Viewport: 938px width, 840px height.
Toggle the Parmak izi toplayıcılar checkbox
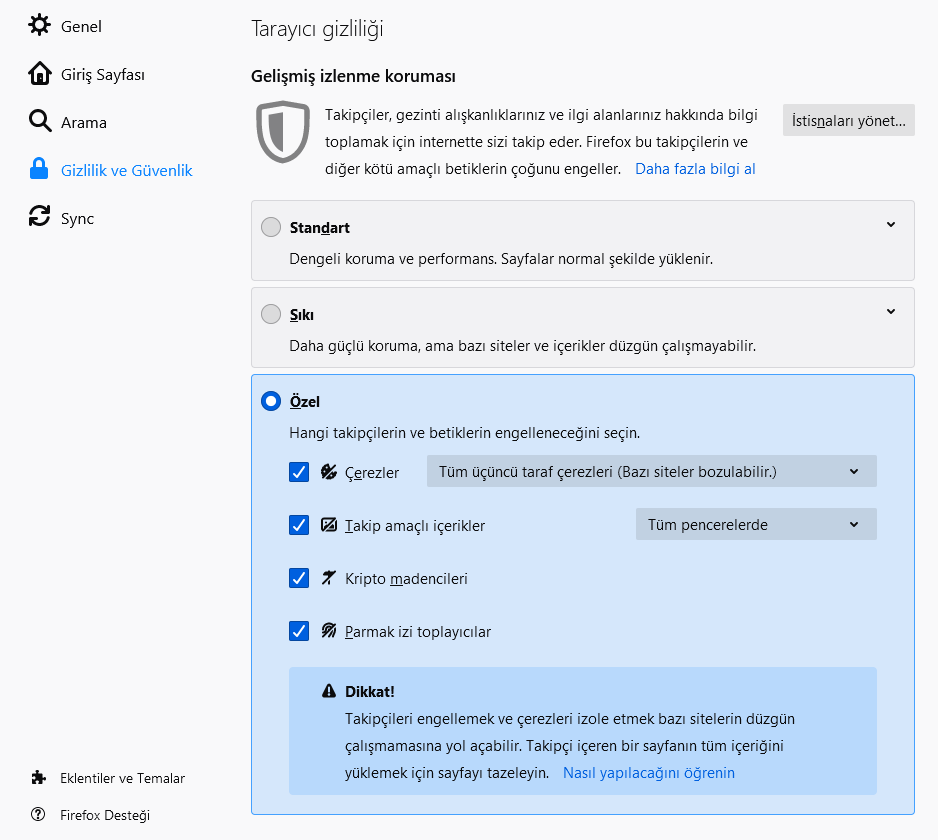(x=299, y=631)
